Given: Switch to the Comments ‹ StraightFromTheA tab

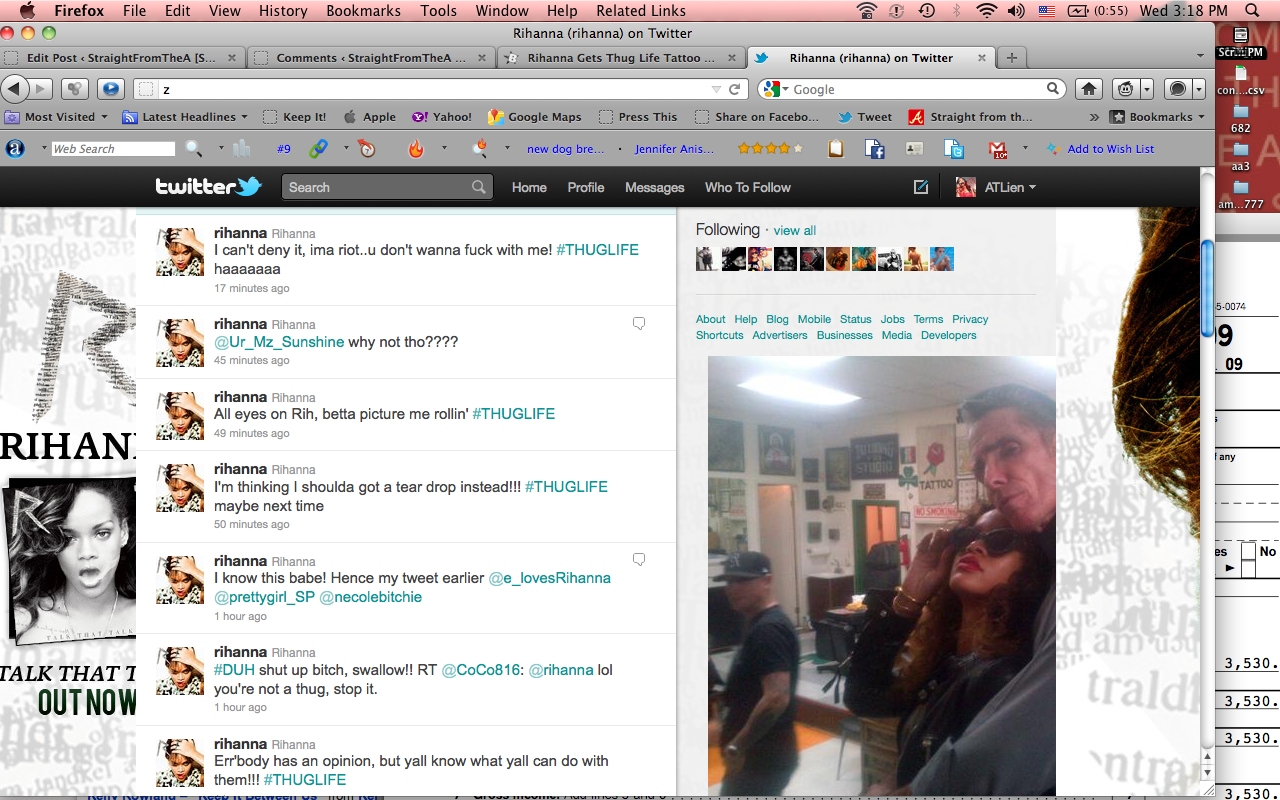Looking at the screenshot, I should point(371,58).
